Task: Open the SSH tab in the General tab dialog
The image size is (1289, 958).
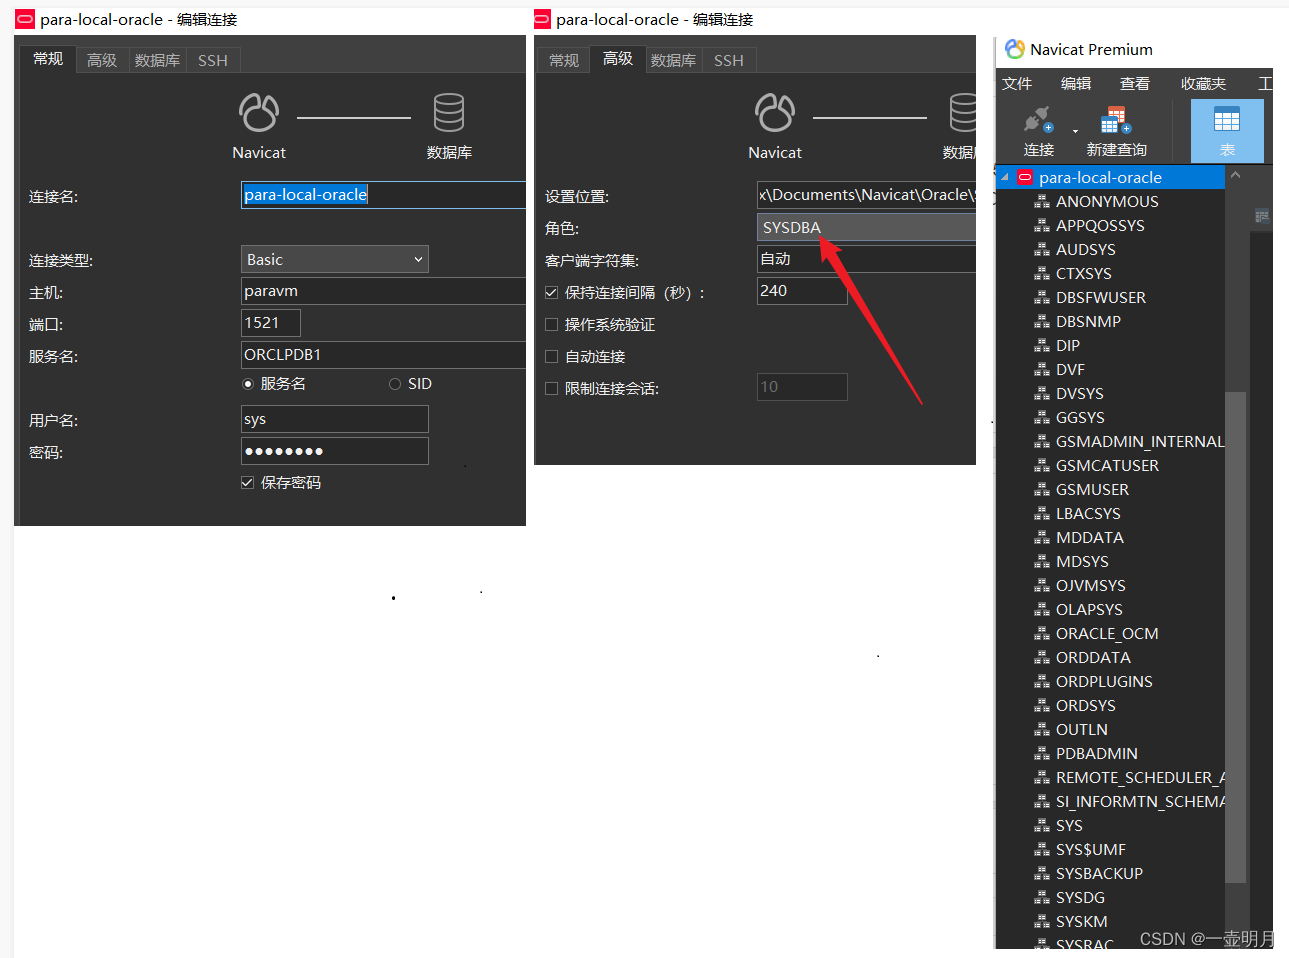Action: tap(213, 60)
